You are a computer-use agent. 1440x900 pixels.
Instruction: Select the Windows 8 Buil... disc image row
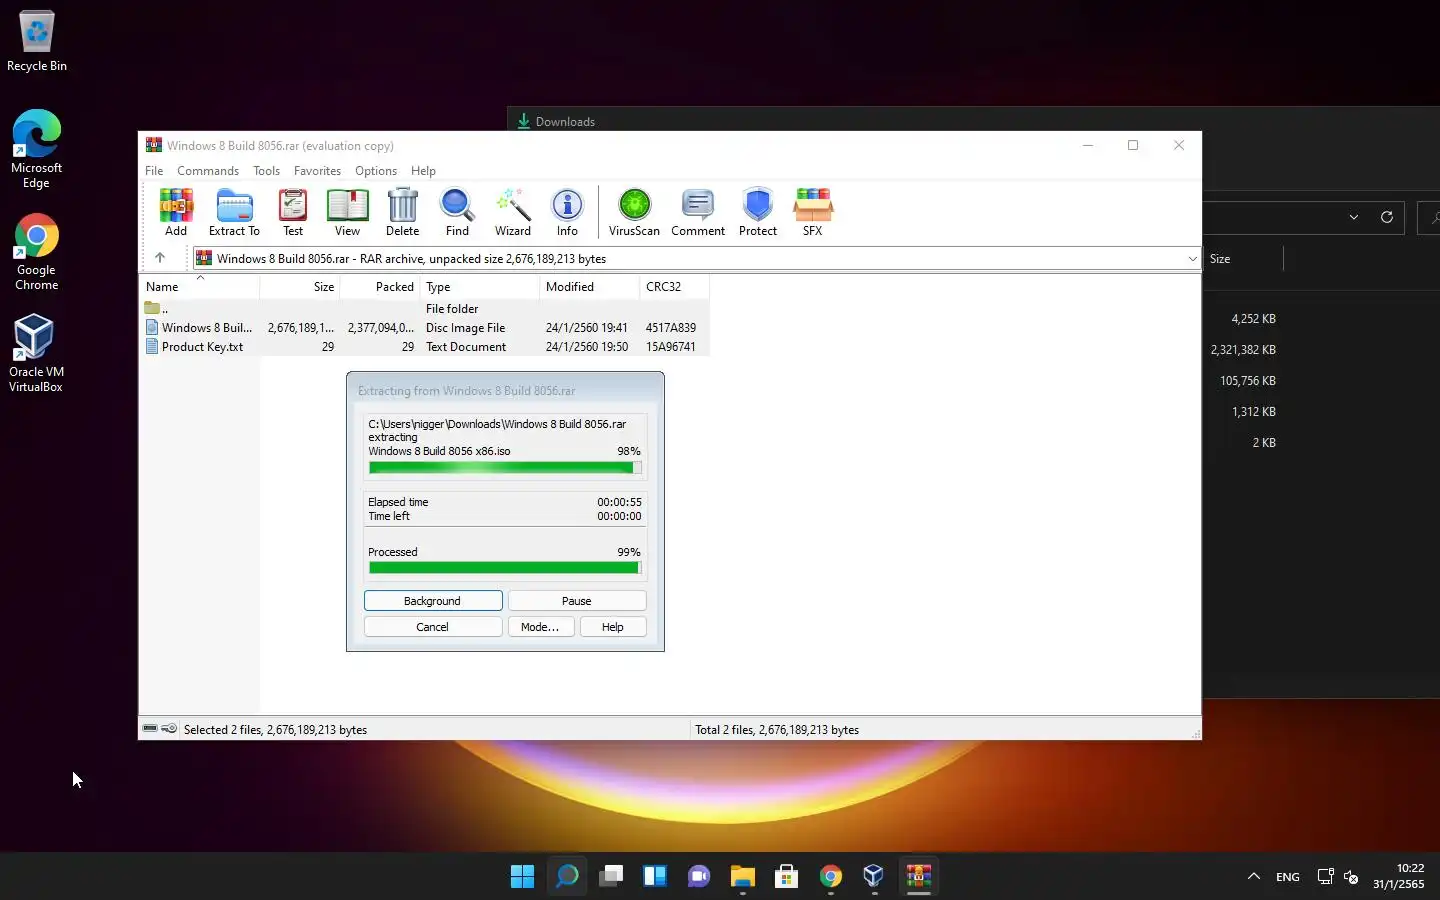click(424, 328)
